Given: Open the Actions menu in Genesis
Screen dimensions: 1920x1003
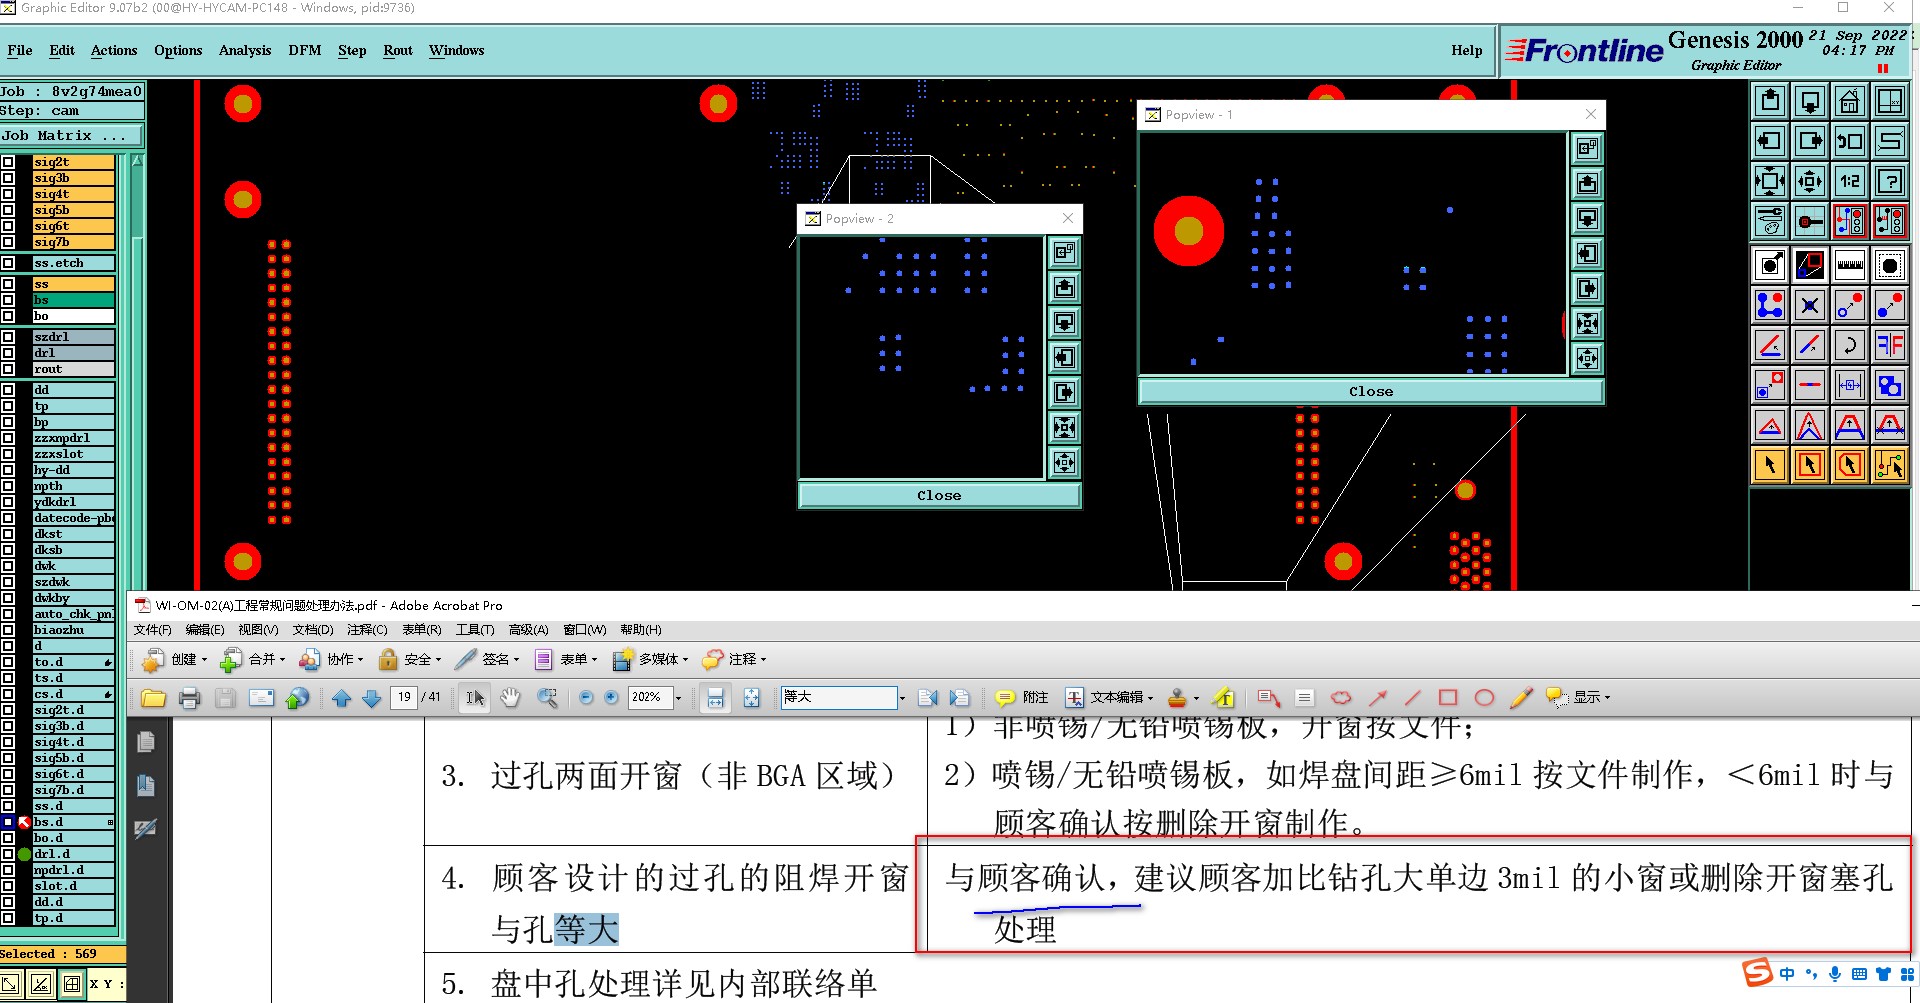Looking at the screenshot, I should 114,50.
